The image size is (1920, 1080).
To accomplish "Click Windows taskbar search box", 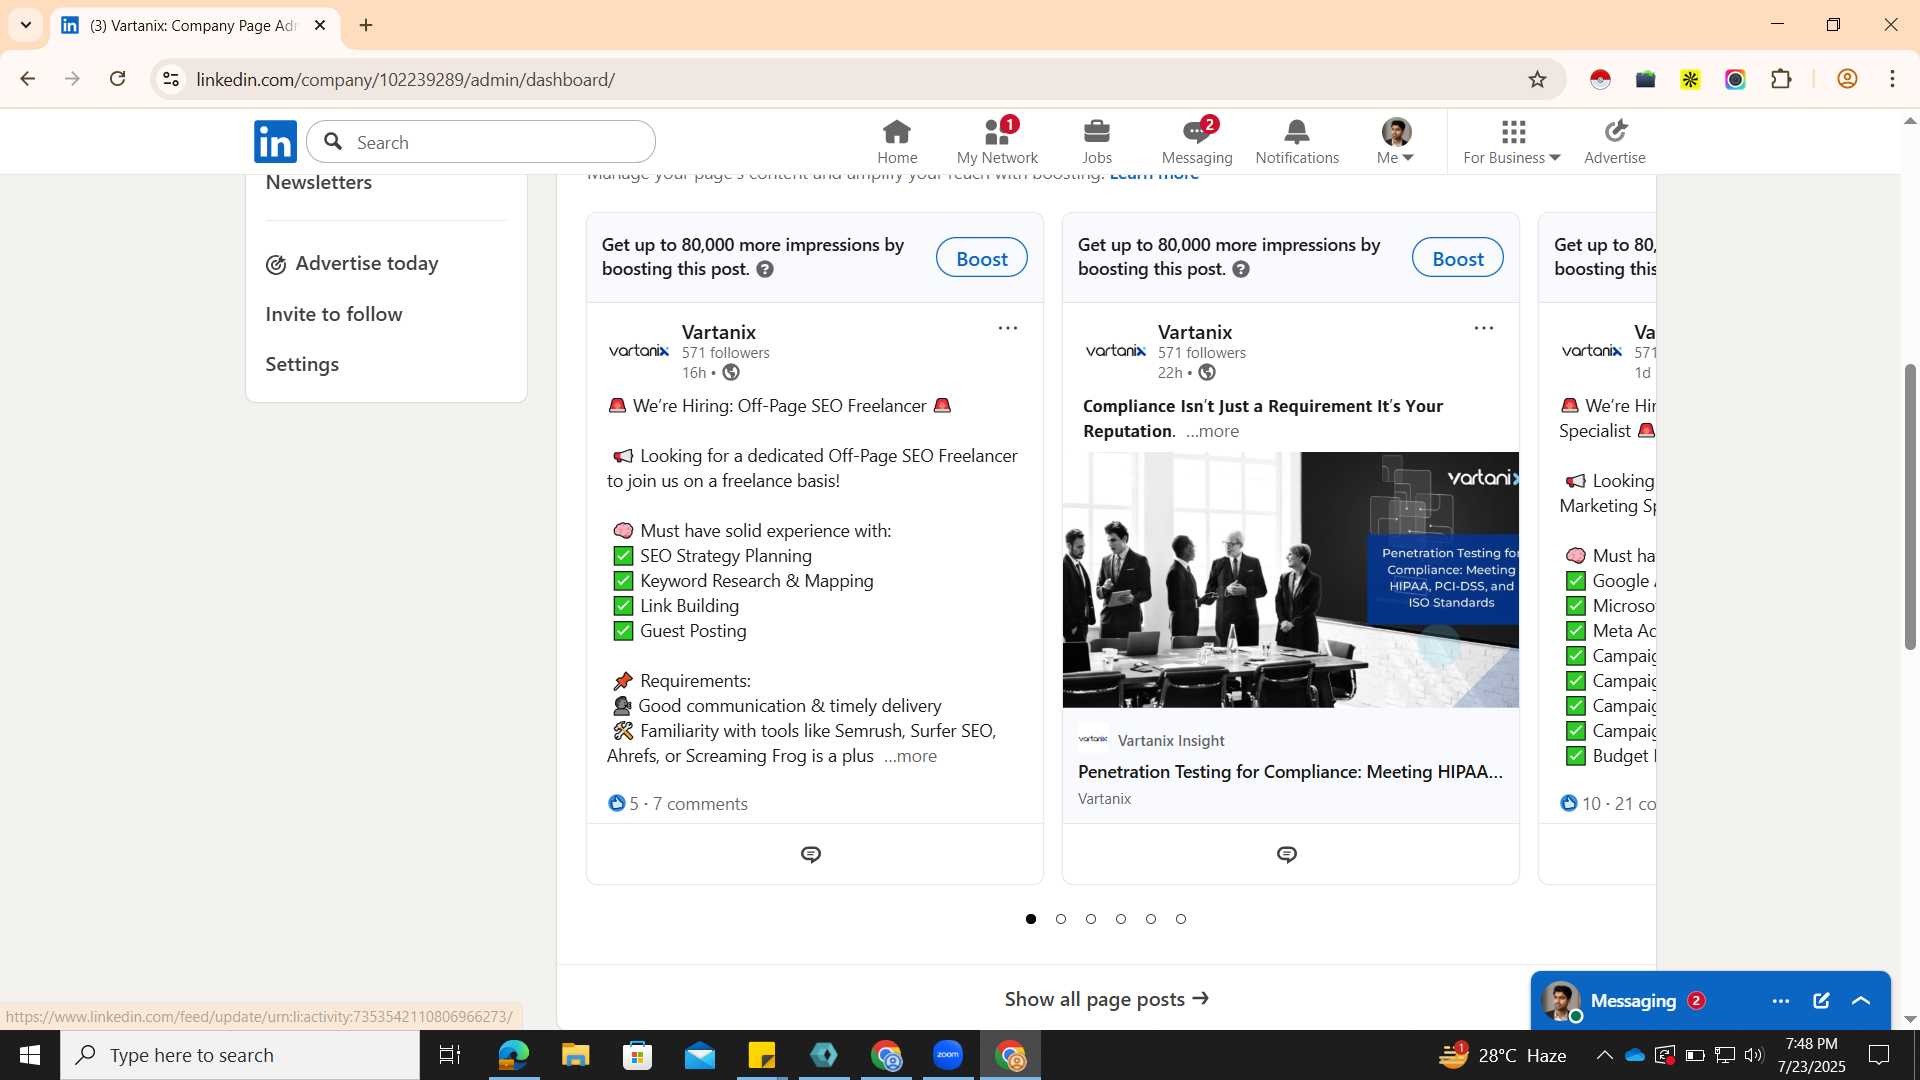I will click(x=240, y=1055).
